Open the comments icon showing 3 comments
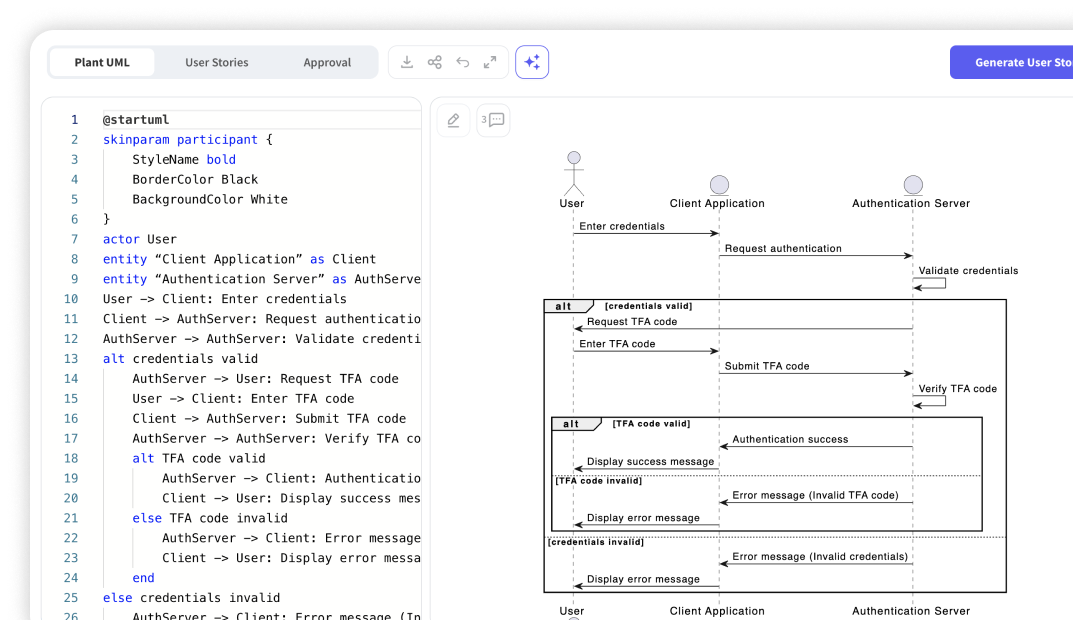The image size is (1073, 620). tap(492, 119)
